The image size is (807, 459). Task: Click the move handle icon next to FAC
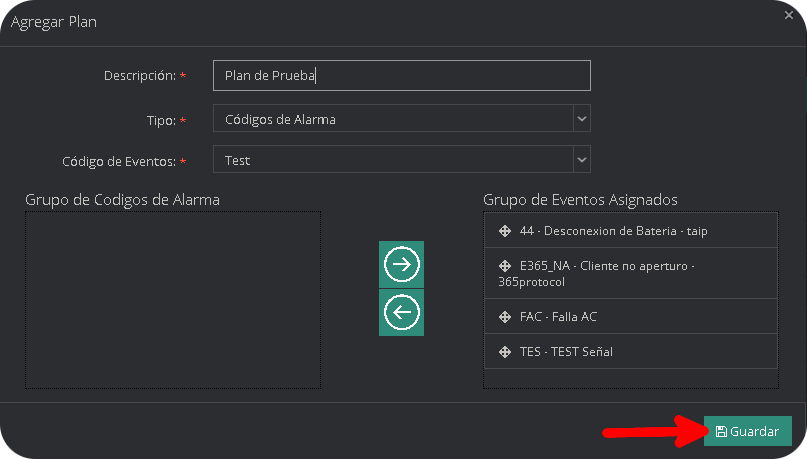[x=504, y=317]
